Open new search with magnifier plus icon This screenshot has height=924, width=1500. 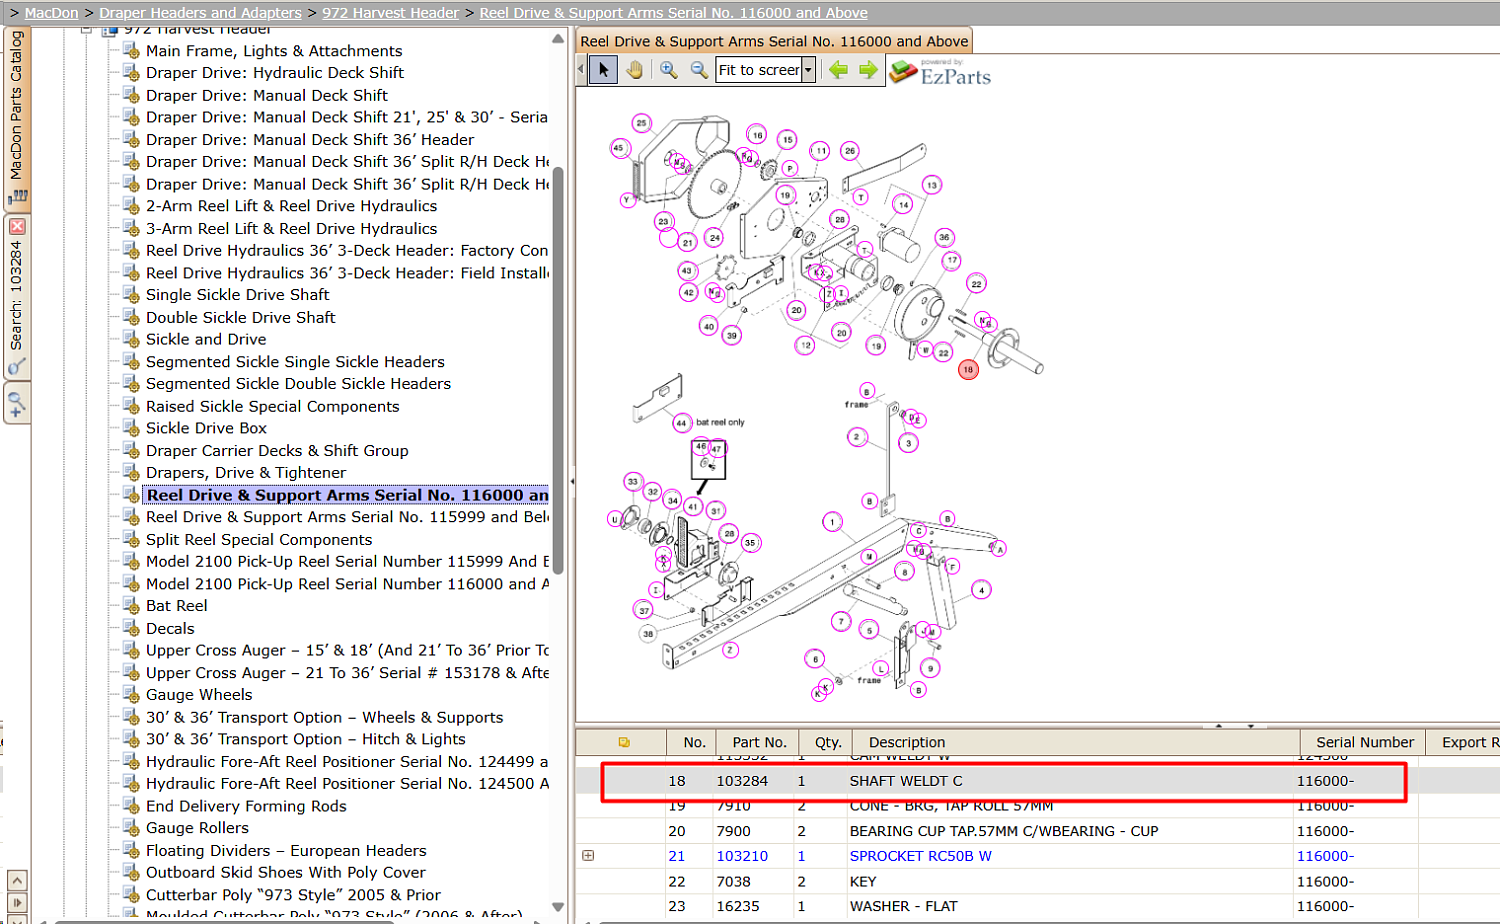click(x=17, y=405)
